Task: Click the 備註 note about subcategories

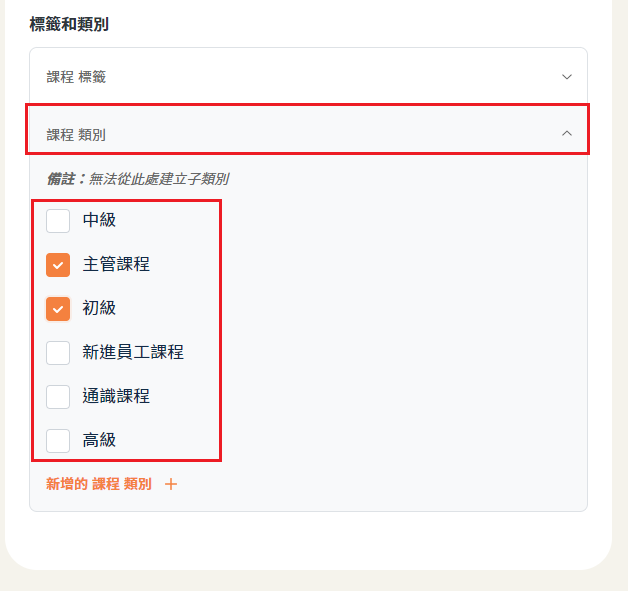Action: (x=138, y=179)
